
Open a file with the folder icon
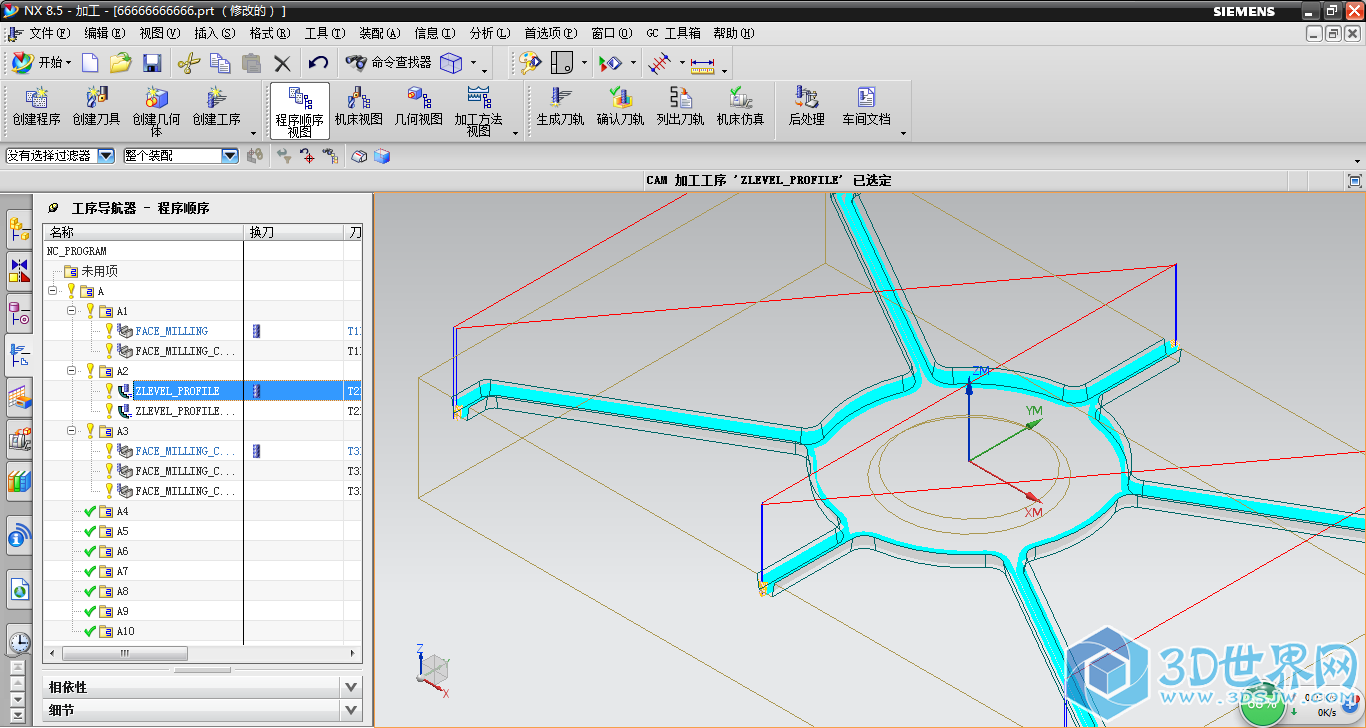click(x=121, y=63)
